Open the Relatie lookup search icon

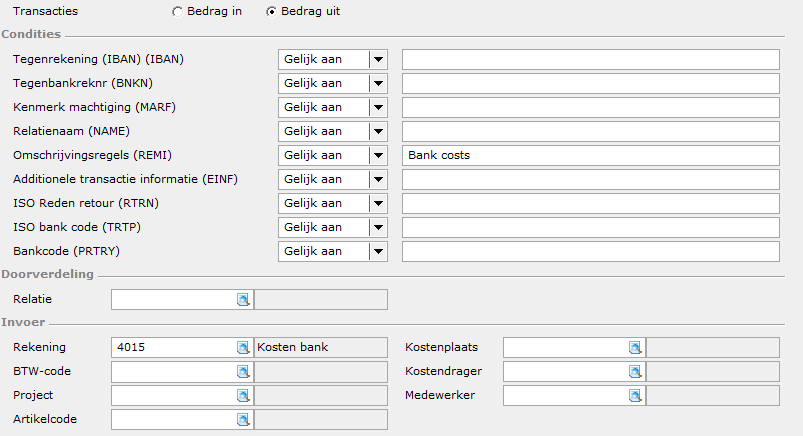[243, 300]
